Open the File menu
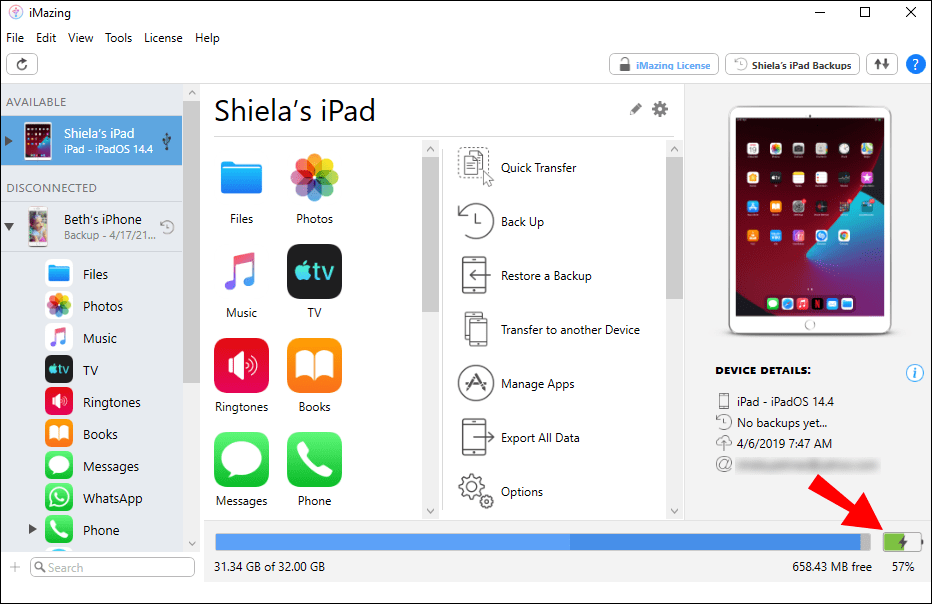The width and height of the screenshot is (932, 604). (15, 38)
